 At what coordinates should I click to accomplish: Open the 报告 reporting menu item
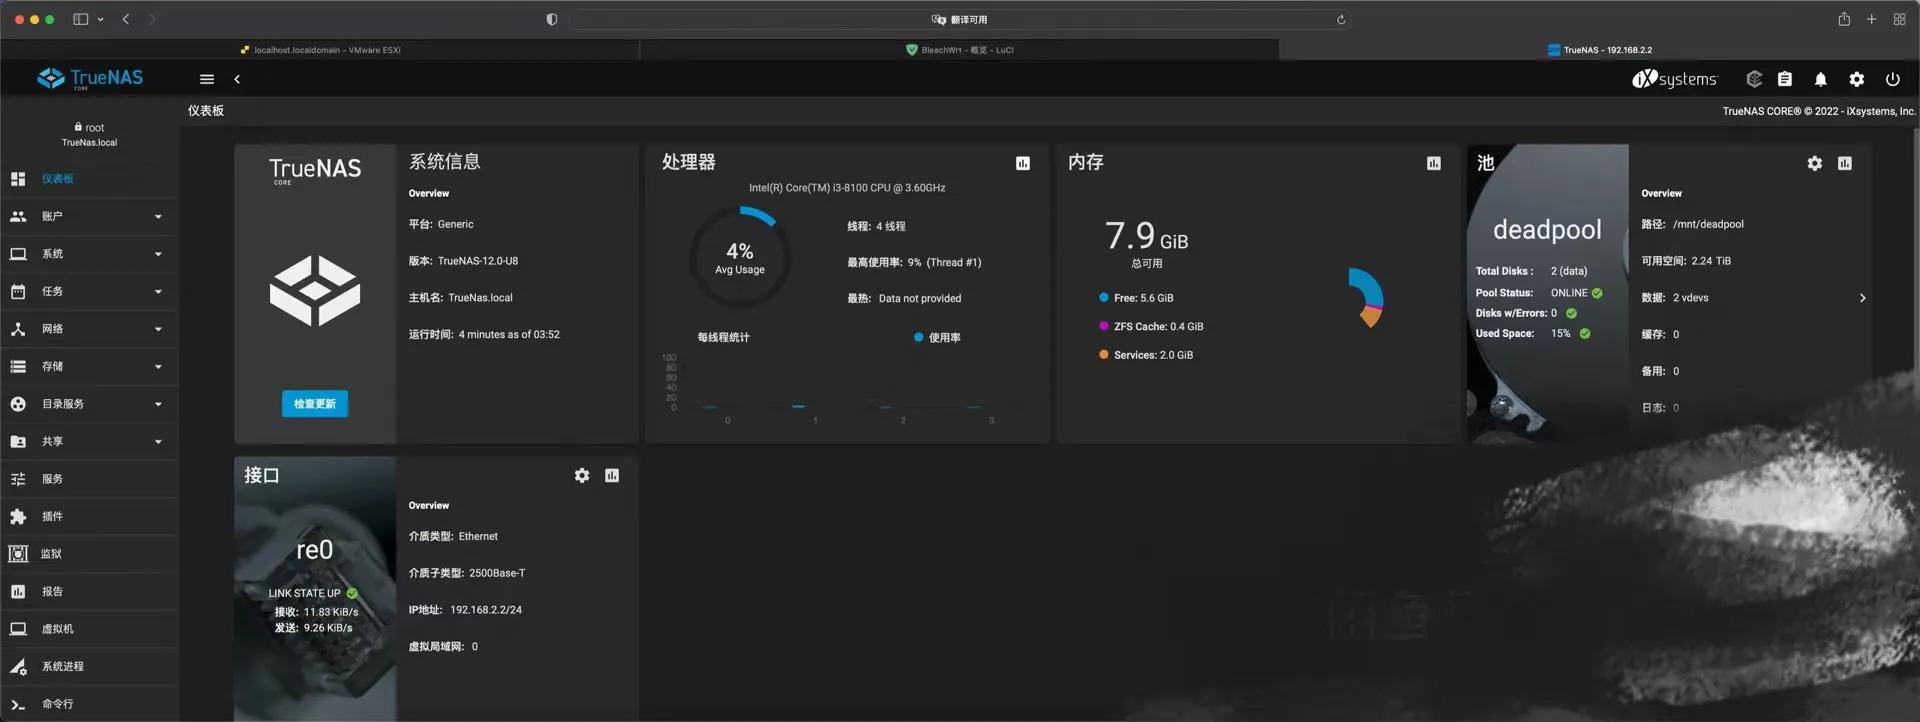[x=89, y=591]
